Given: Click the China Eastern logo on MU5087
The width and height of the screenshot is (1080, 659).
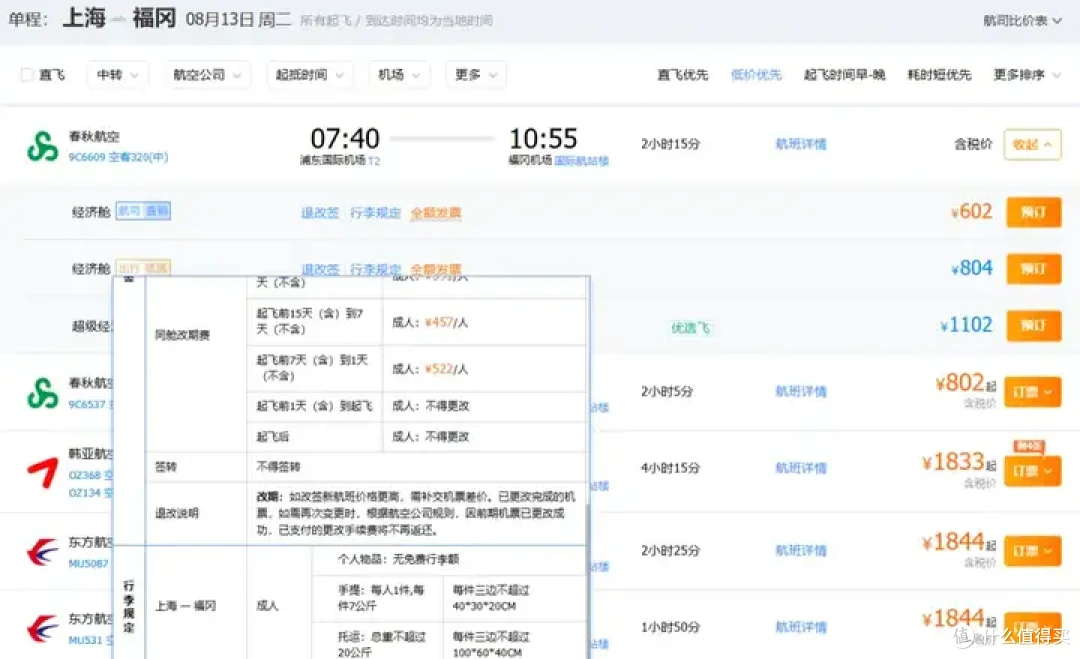Looking at the screenshot, I should coord(43,552).
